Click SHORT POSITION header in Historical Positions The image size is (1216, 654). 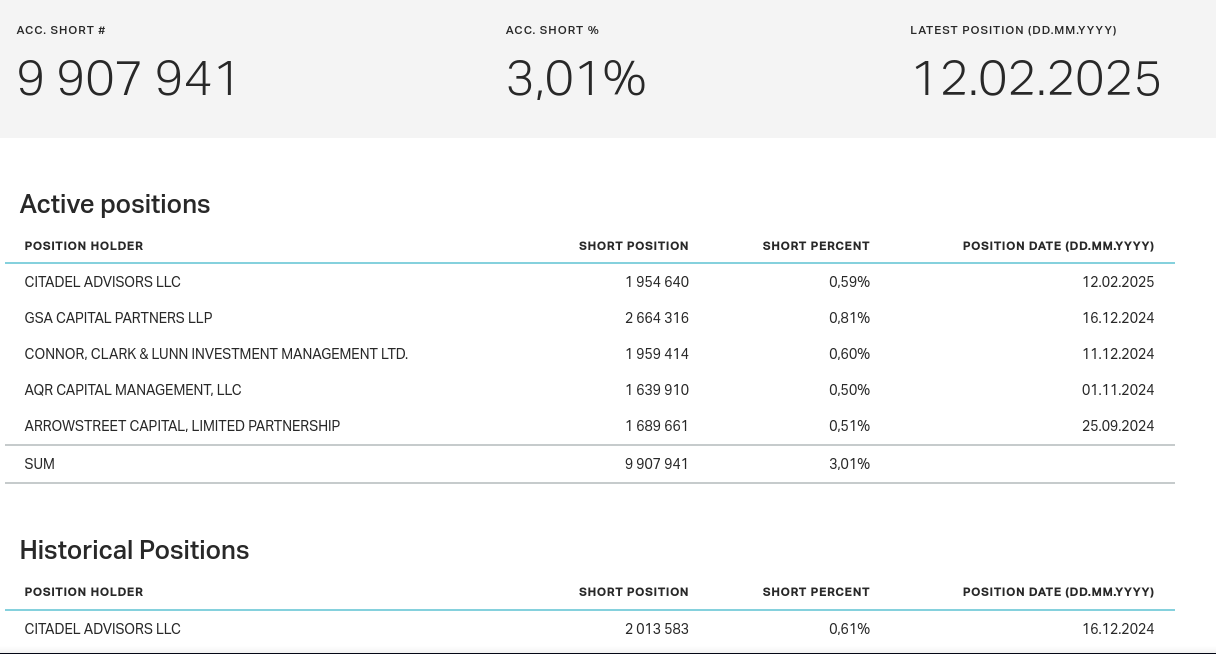[634, 592]
